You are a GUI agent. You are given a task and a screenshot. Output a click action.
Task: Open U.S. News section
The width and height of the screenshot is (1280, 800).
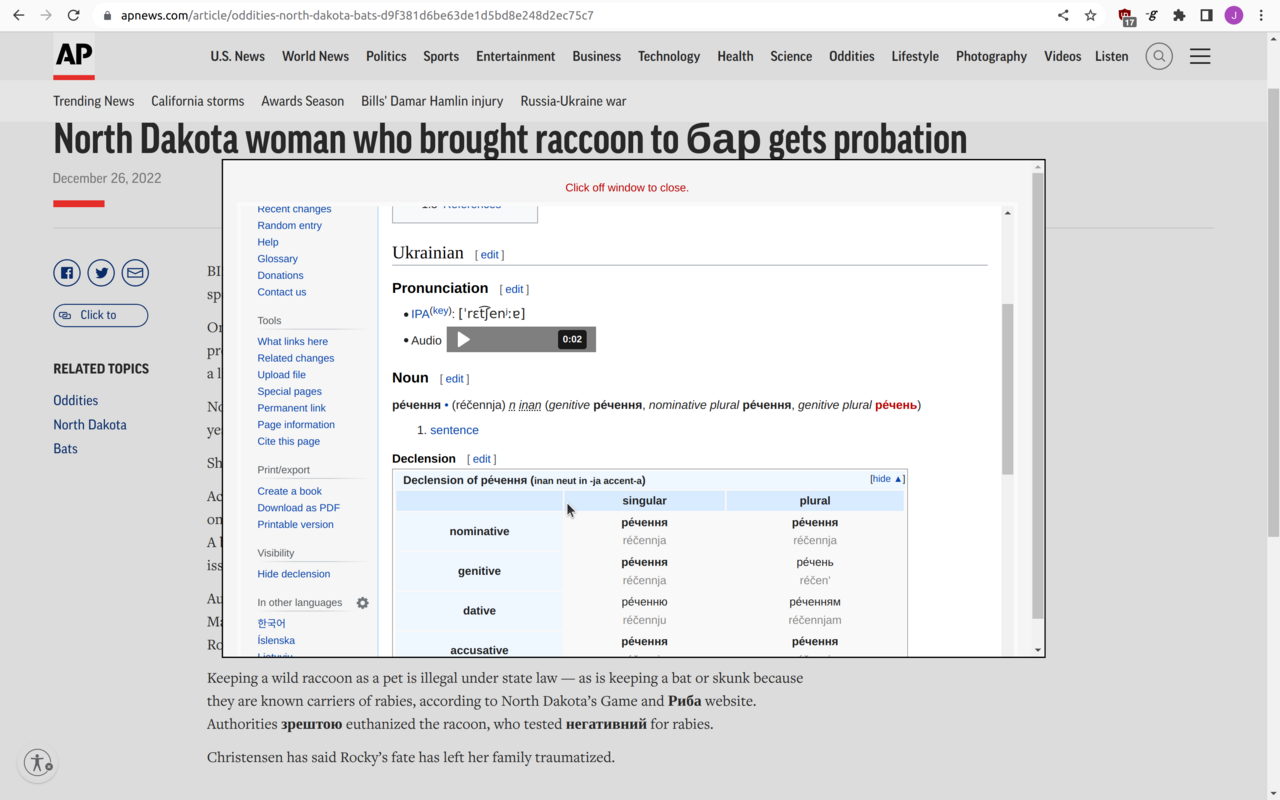[x=238, y=56]
